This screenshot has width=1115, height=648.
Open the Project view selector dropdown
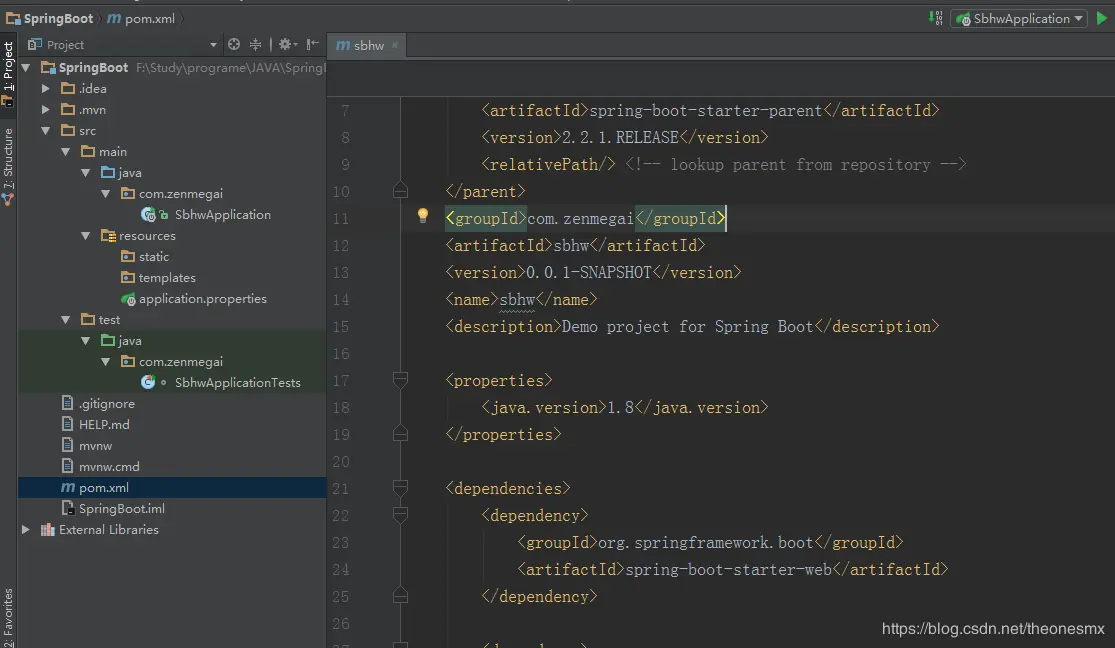point(213,45)
